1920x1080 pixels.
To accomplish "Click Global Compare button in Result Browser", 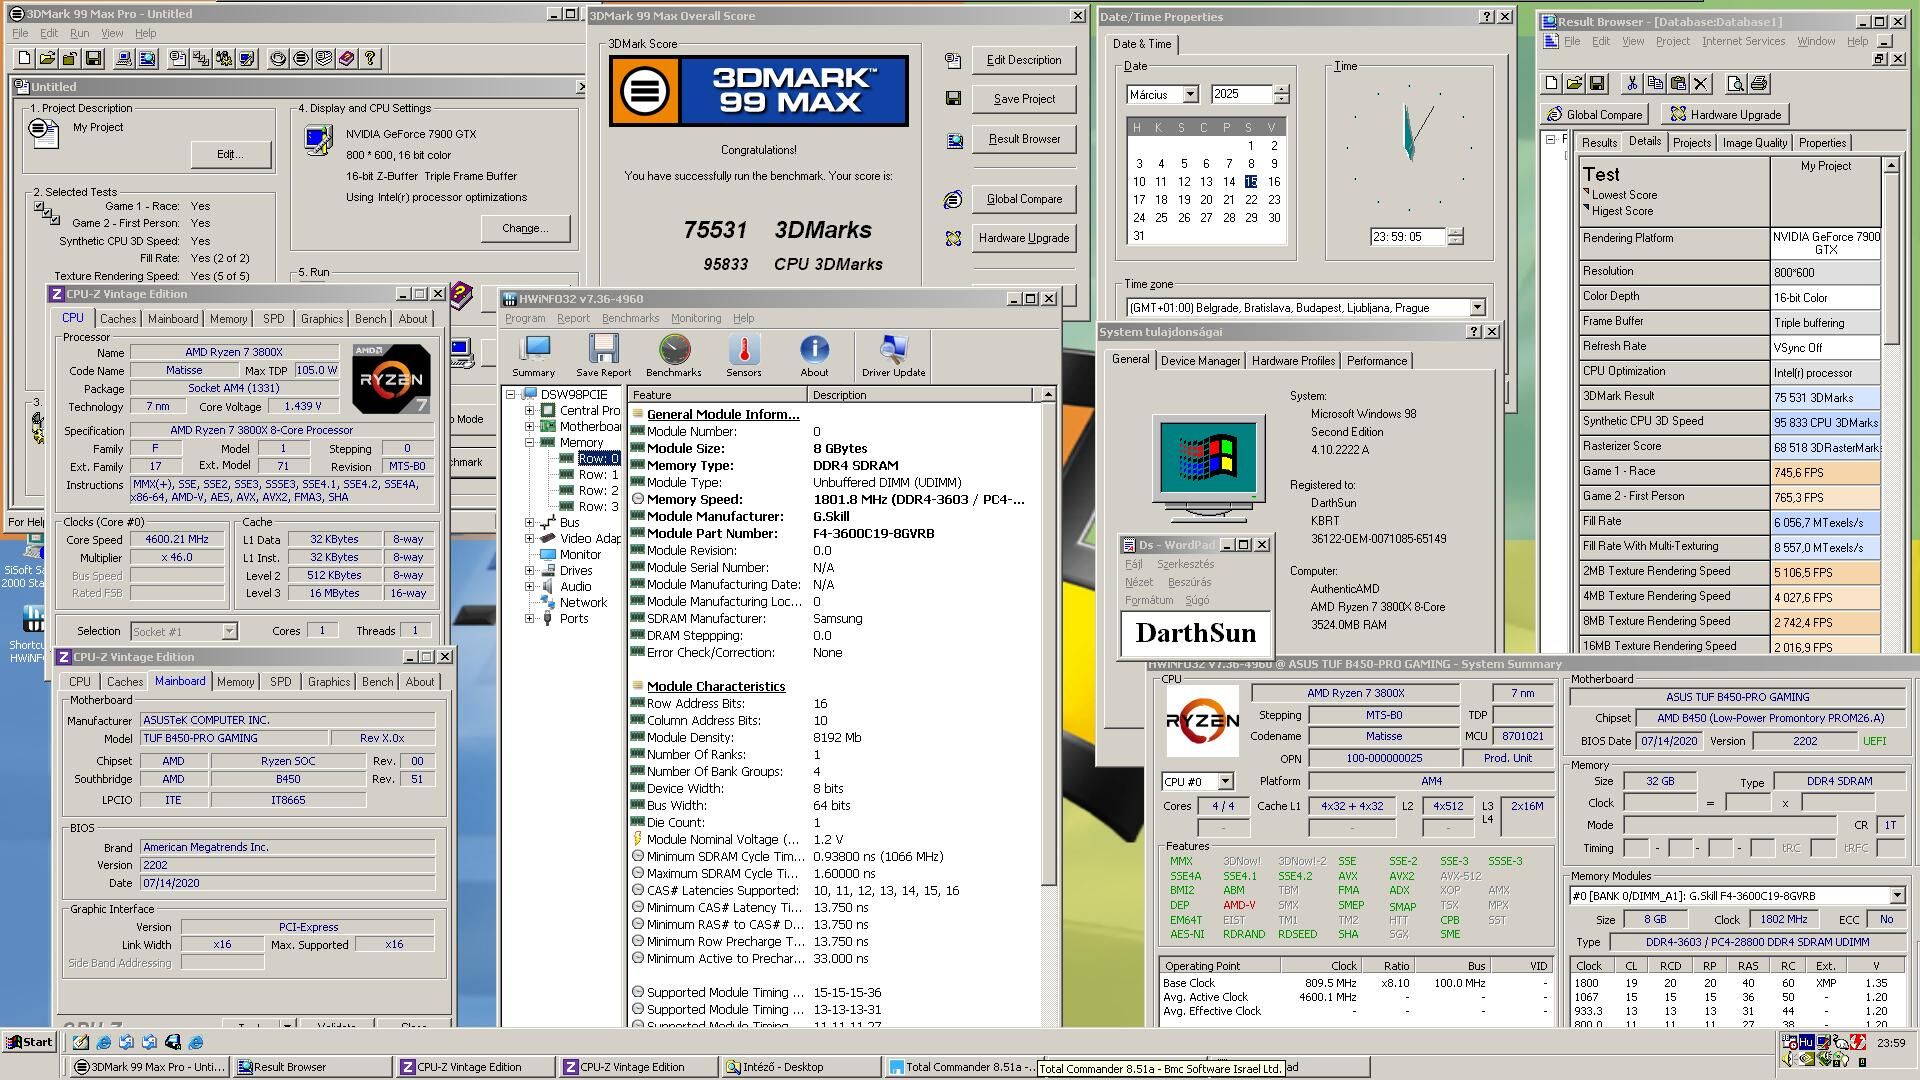I will [1595, 115].
